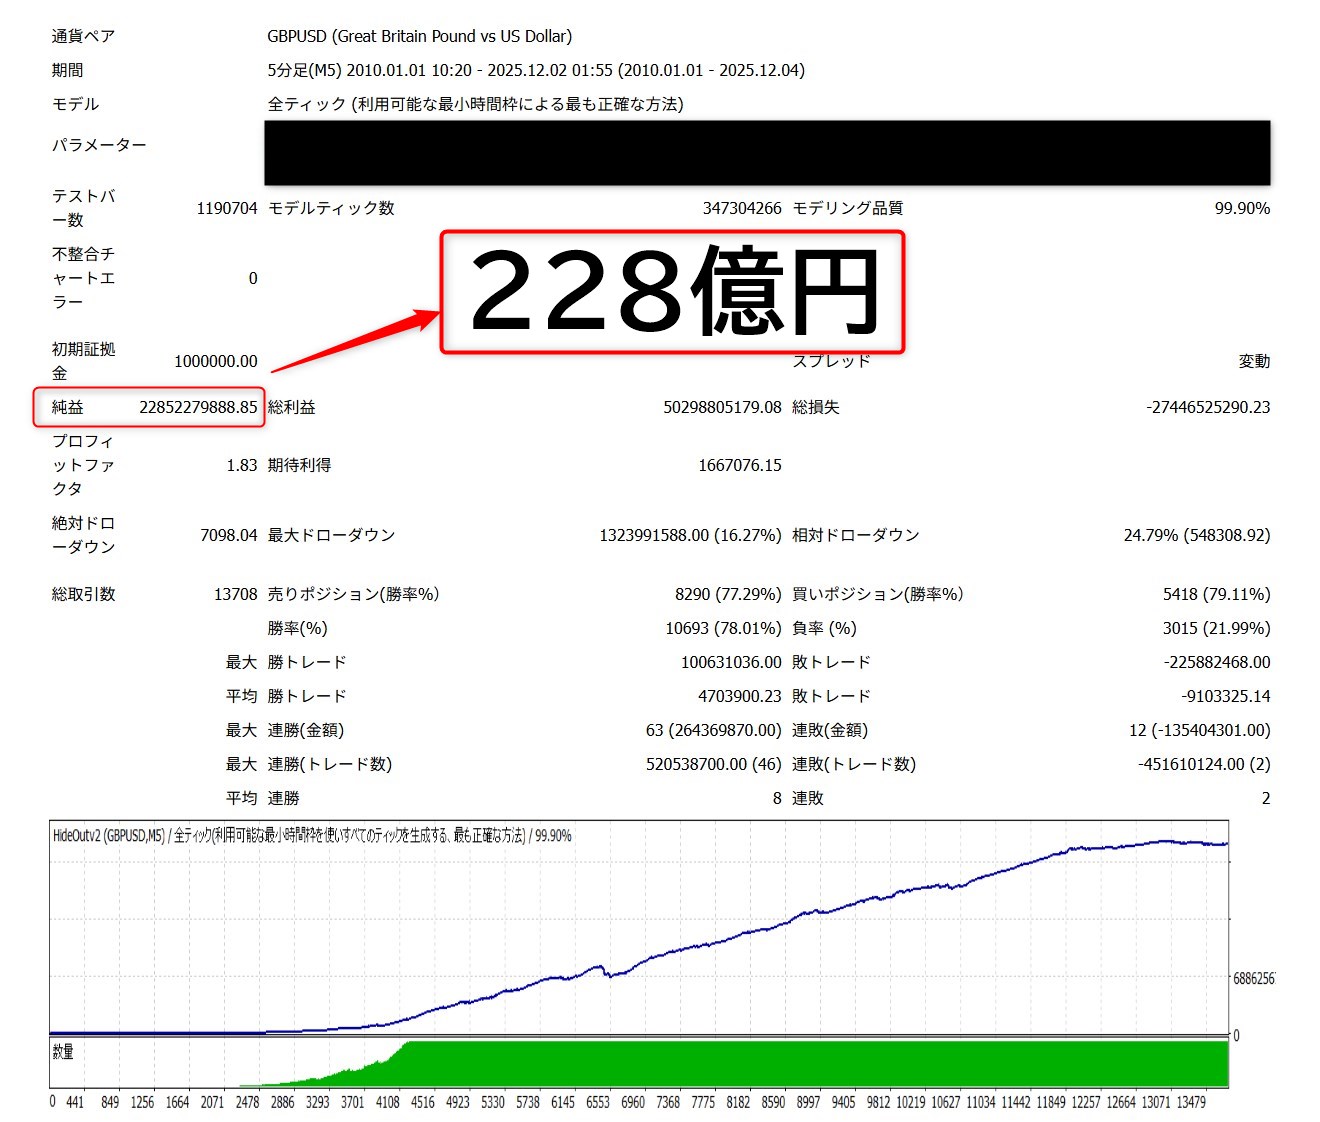Select the spread value 変動
1320x1122 pixels.
coord(1254,361)
